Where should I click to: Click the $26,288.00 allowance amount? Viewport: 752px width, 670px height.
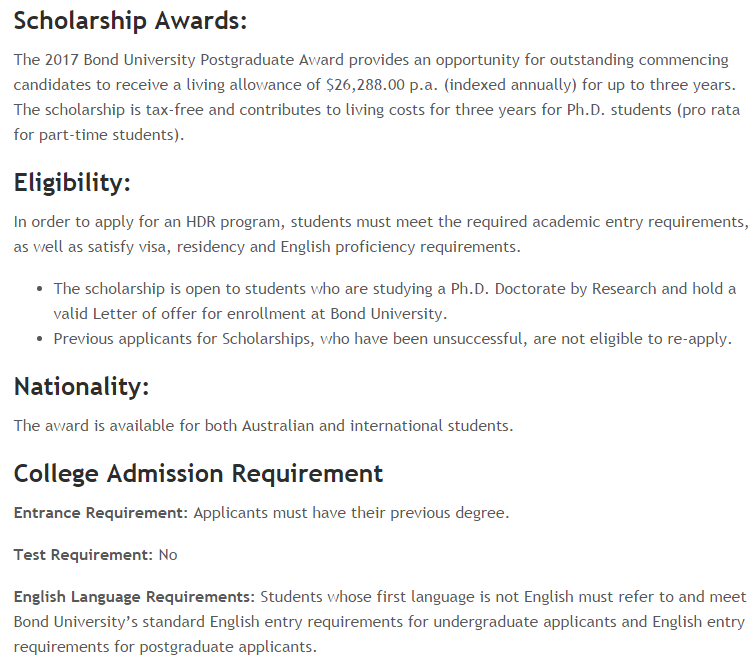(x=365, y=85)
